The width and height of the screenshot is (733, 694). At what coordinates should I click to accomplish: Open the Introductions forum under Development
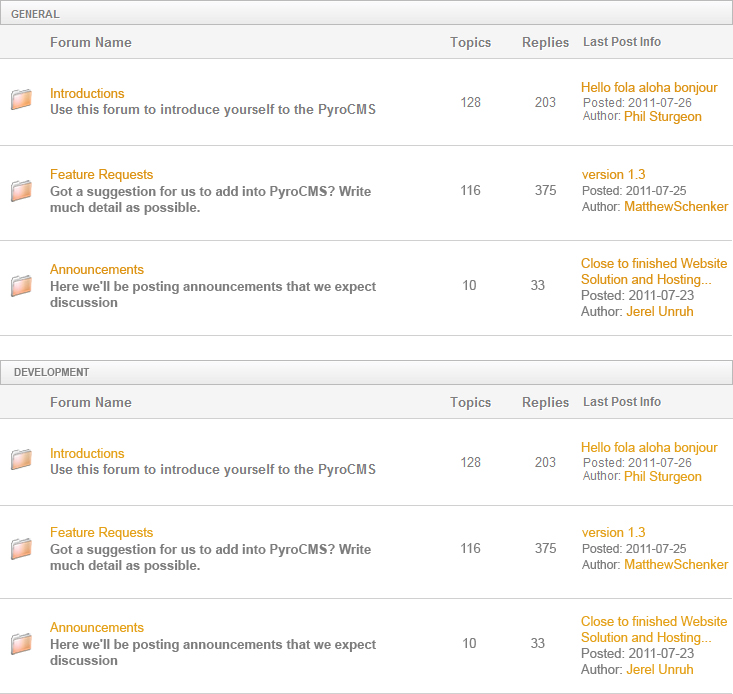(87, 453)
